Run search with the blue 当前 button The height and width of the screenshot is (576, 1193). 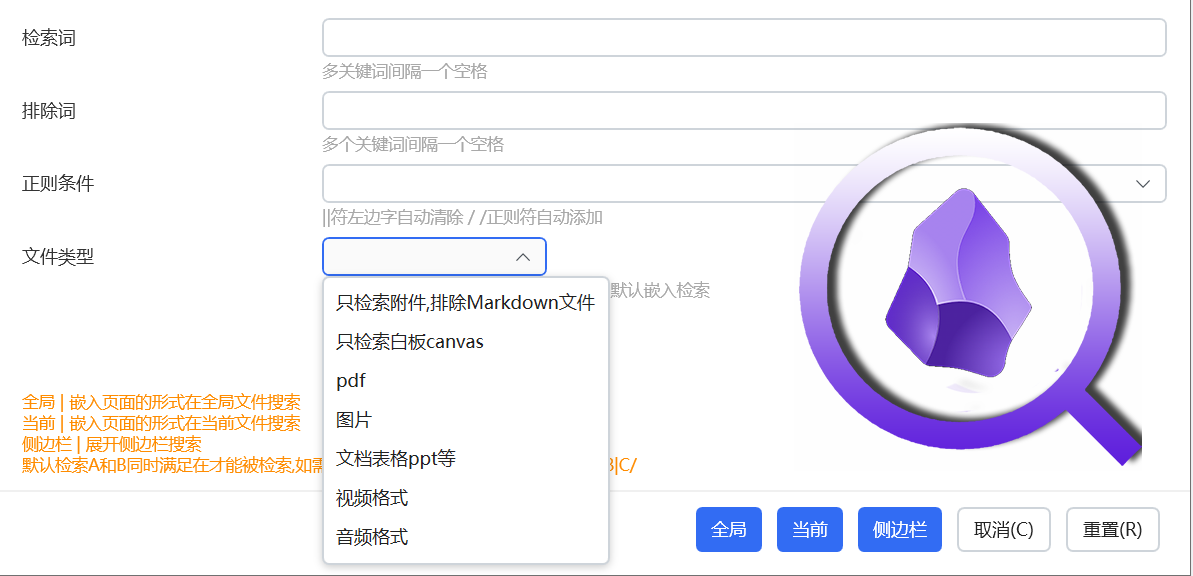pyautogui.click(x=810, y=530)
